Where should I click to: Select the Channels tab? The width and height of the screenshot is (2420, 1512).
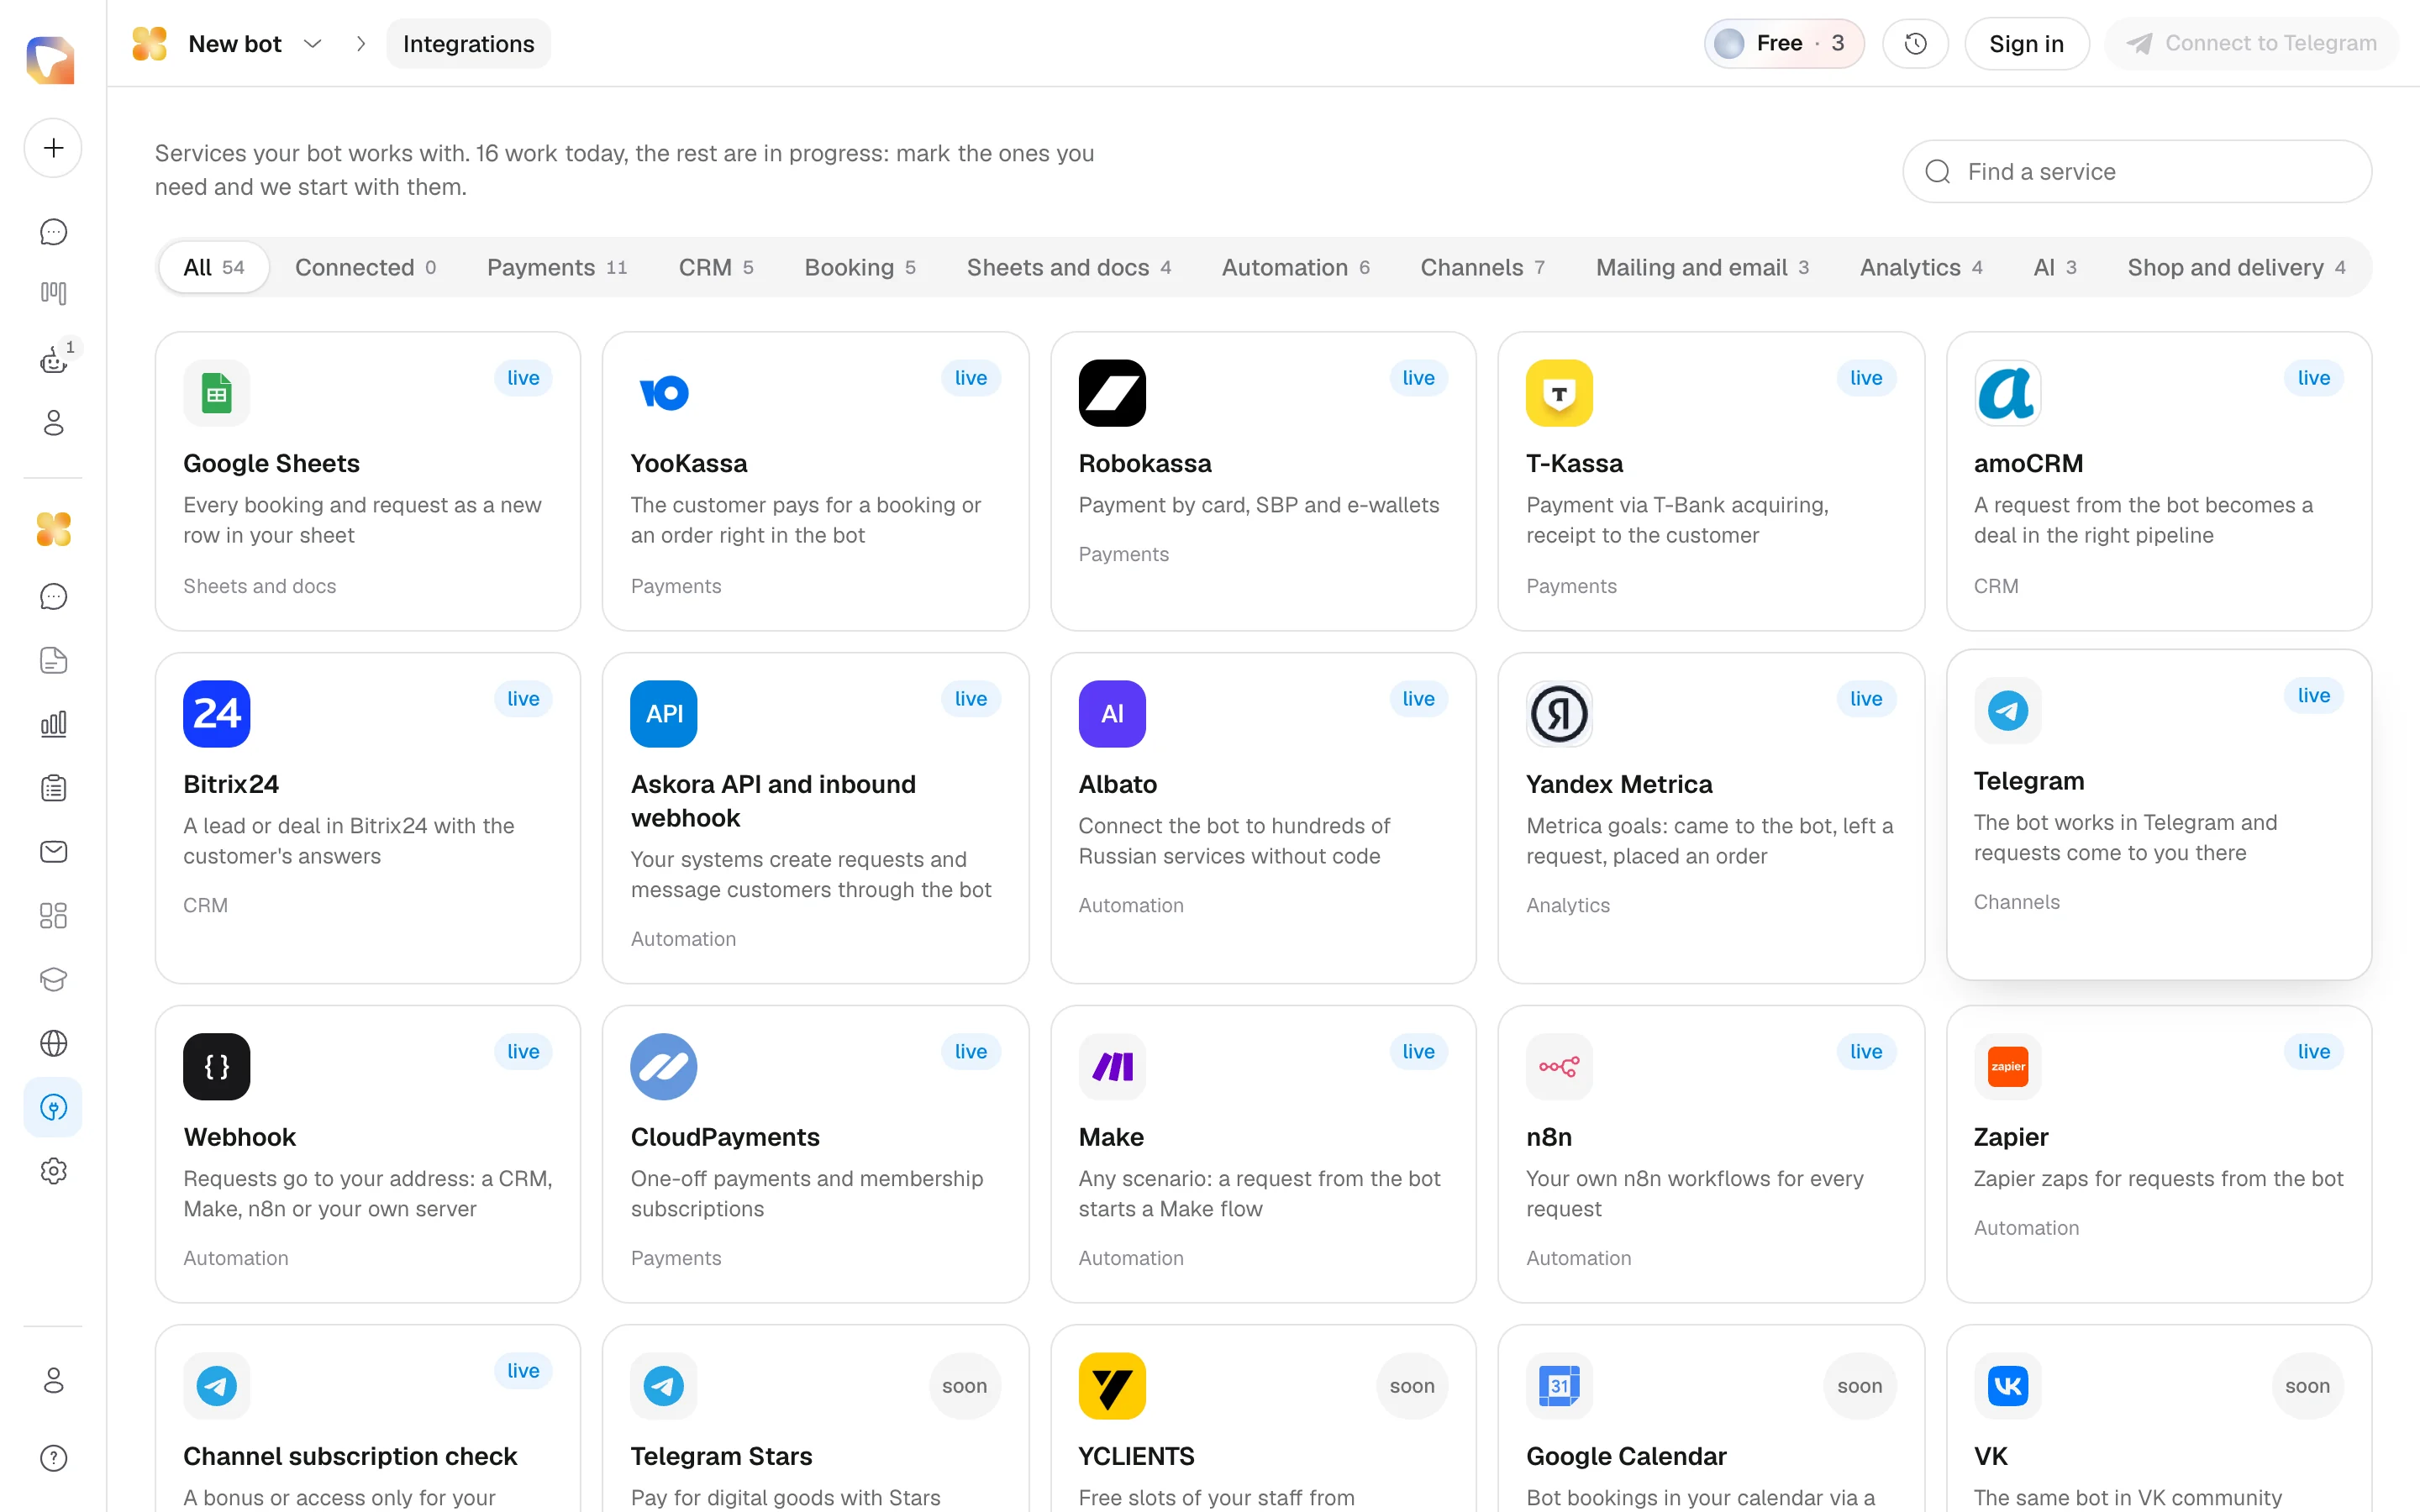click(1483, 267)
